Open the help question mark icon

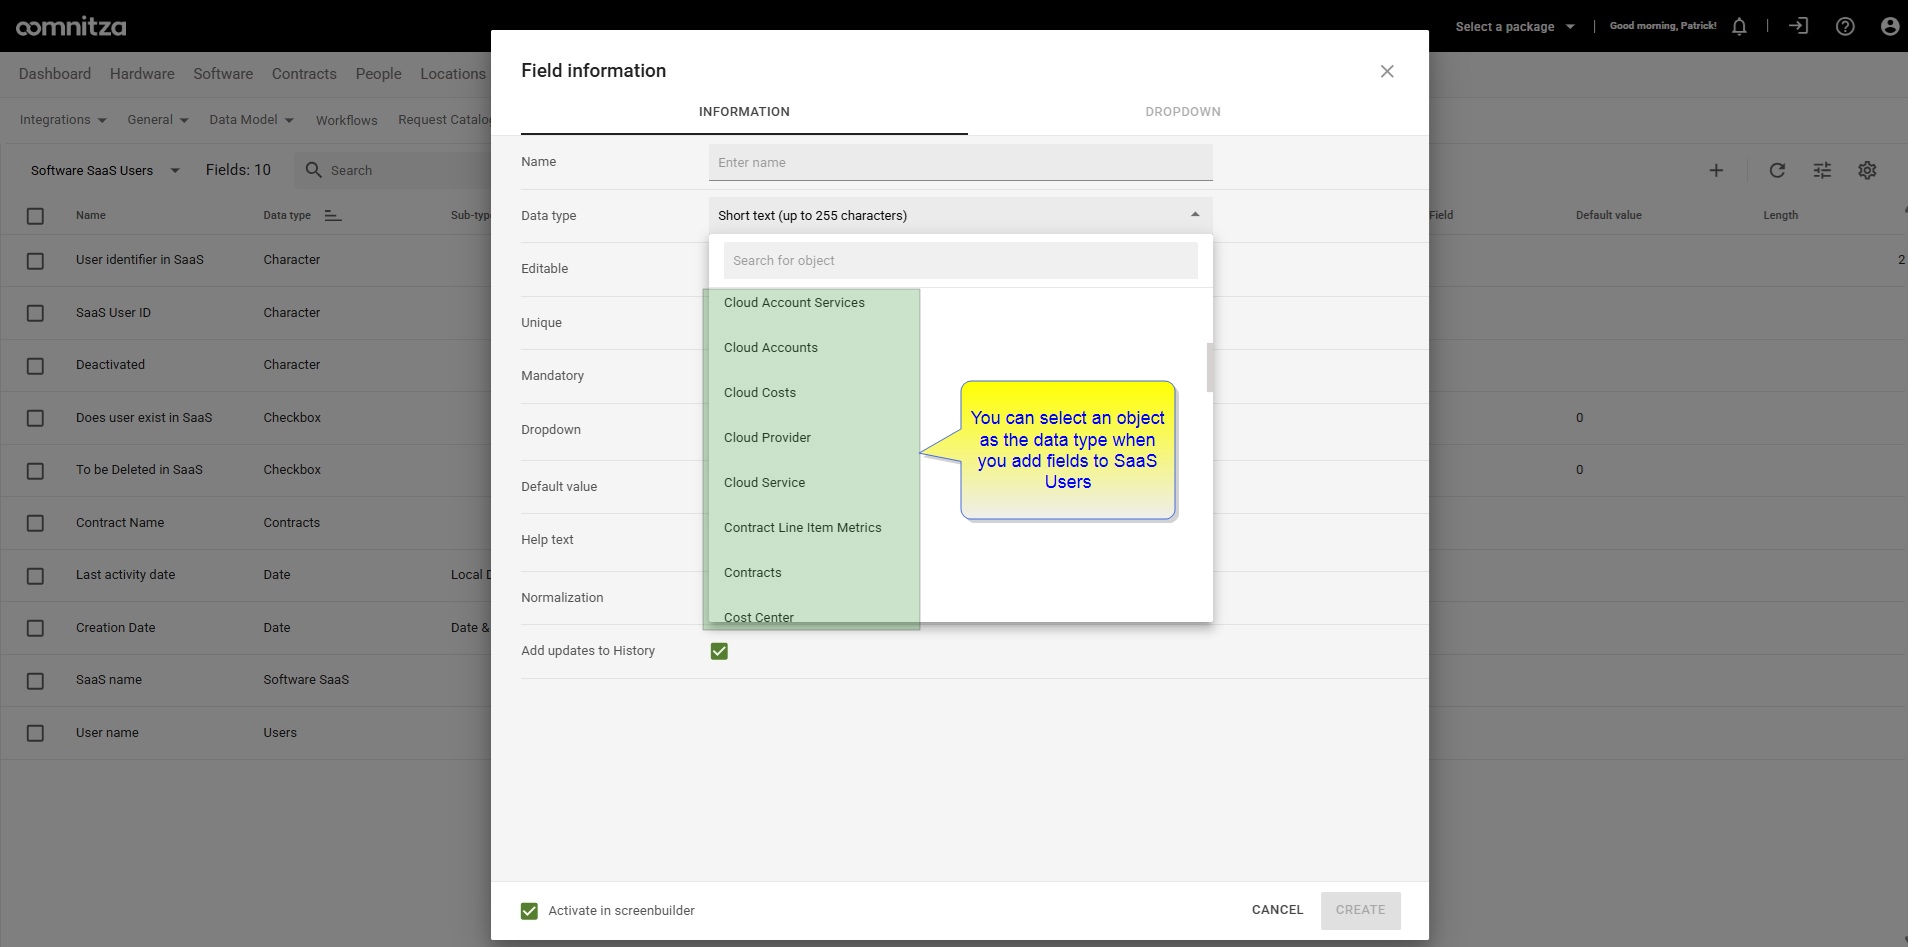[1845, 27]
